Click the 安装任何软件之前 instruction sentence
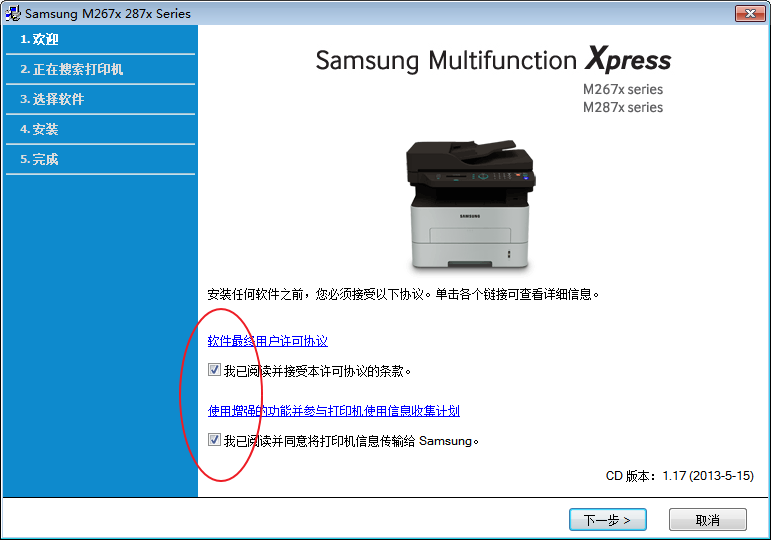 click(403, 294)
